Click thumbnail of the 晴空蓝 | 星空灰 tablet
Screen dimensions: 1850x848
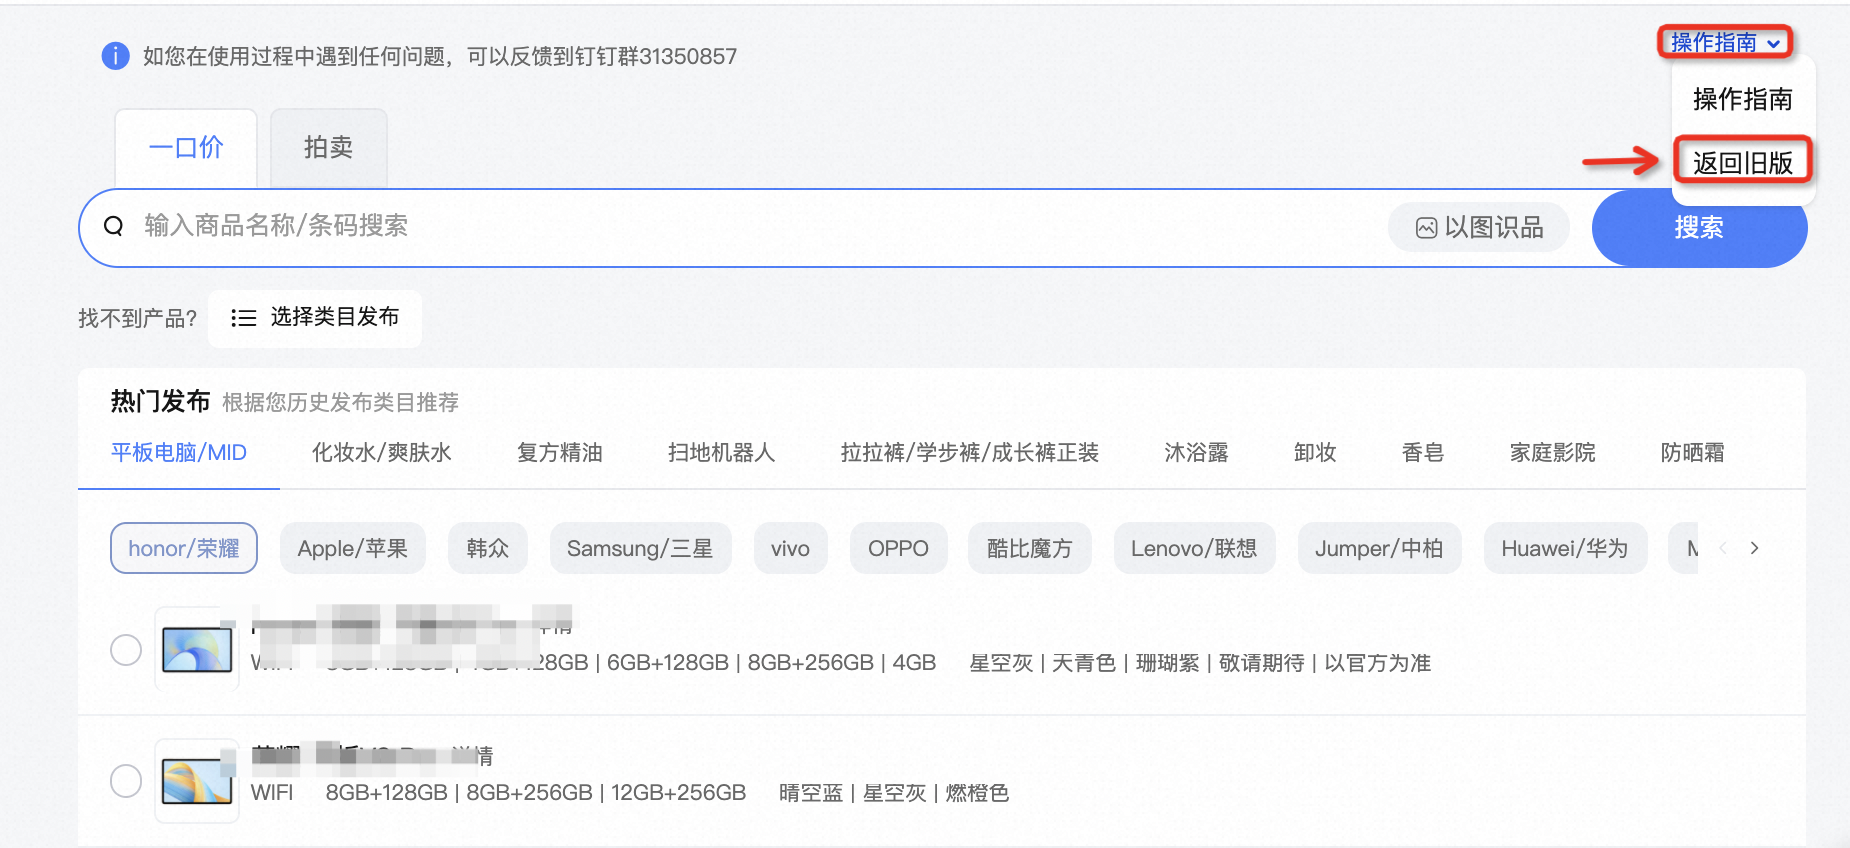pyautogui.click(x=197, y=781)
